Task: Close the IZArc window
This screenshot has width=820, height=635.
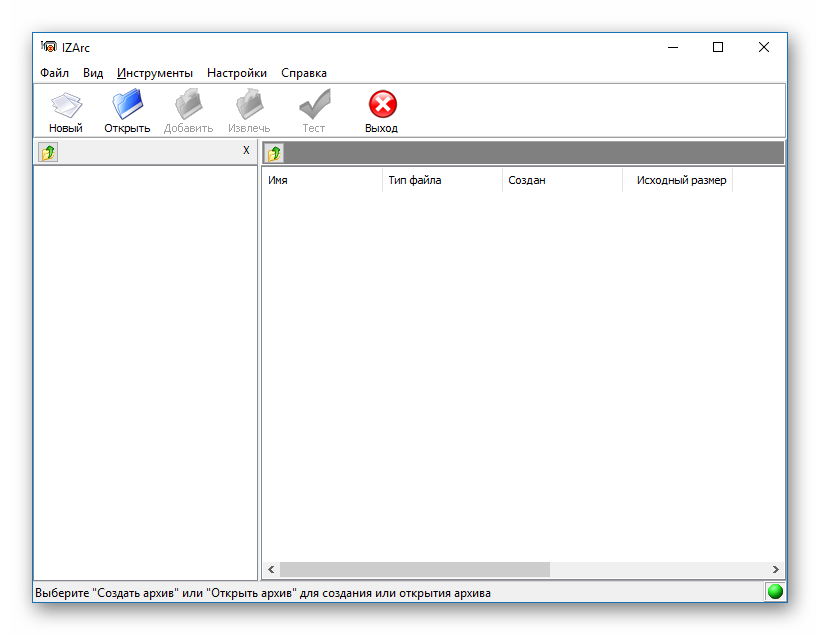Action: coord(764,48)
